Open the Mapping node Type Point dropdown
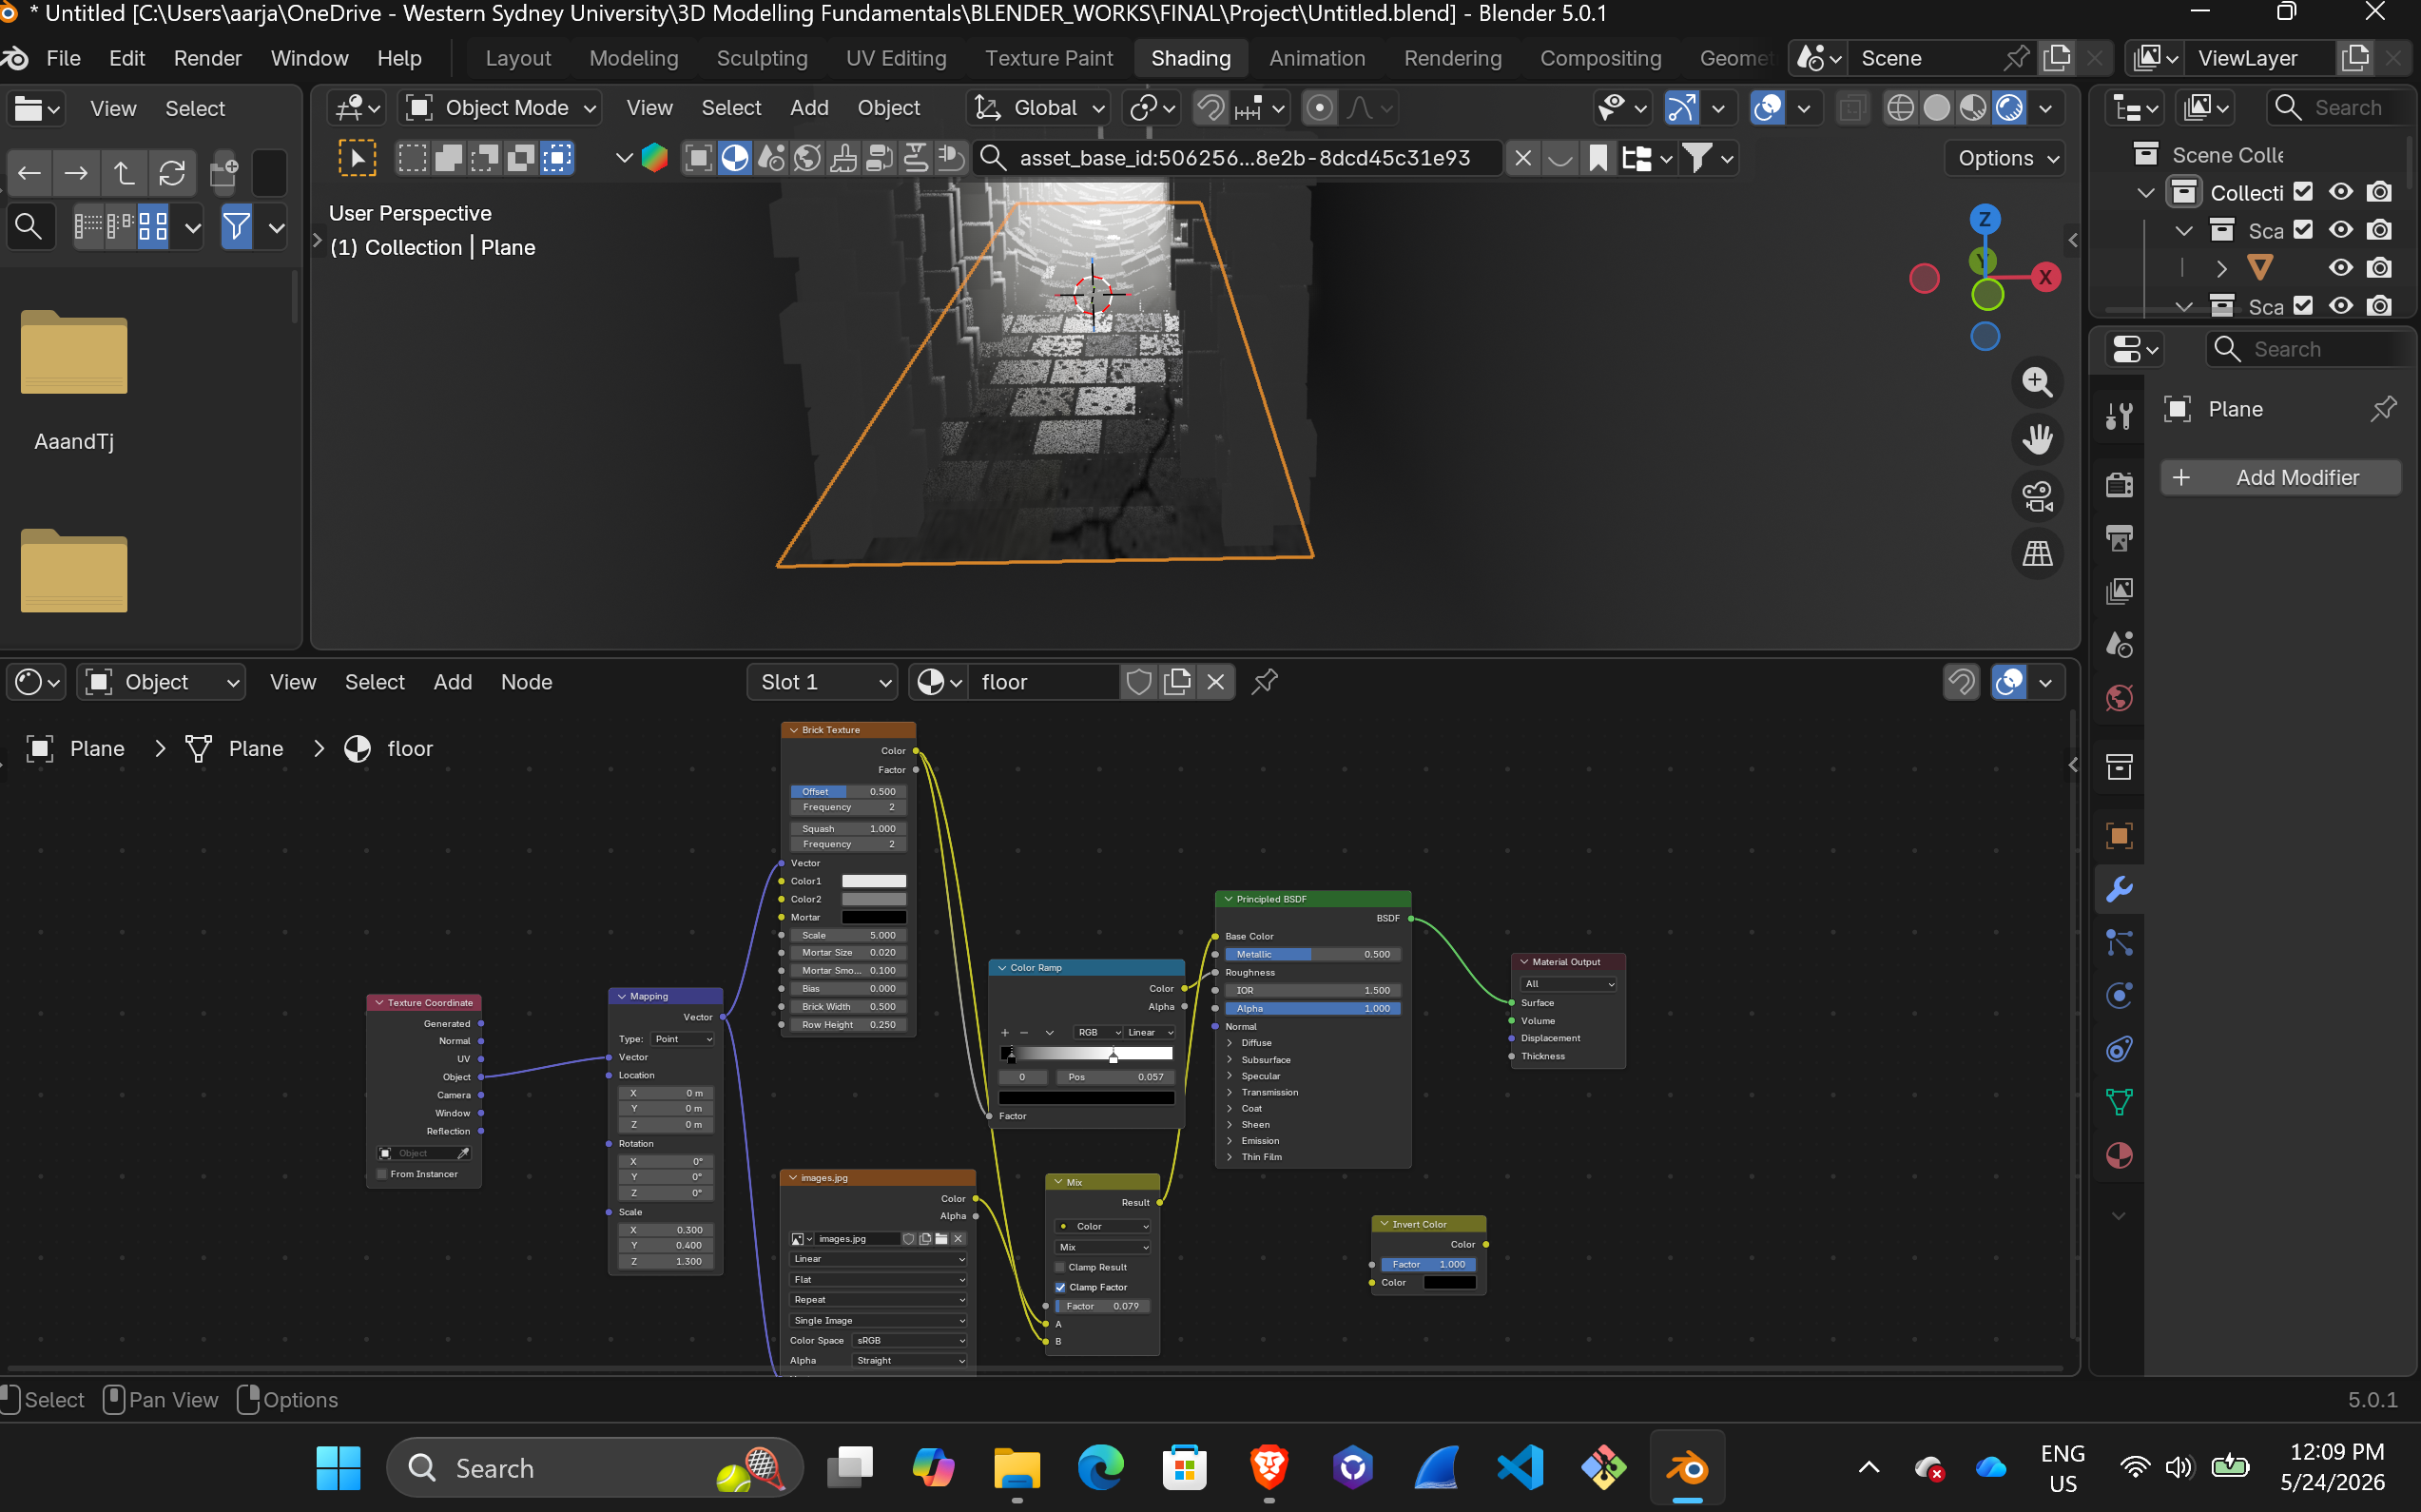Viewport: 2421px width, 1512px height. 683,1039
